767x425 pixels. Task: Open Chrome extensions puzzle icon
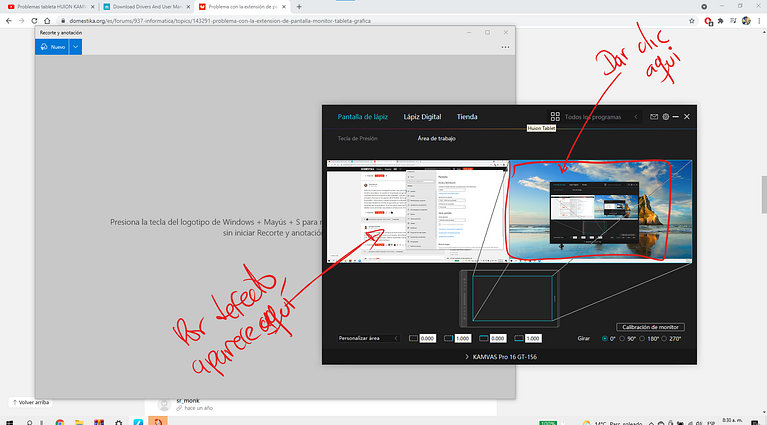pyautogui.click(x=721, y=21)
